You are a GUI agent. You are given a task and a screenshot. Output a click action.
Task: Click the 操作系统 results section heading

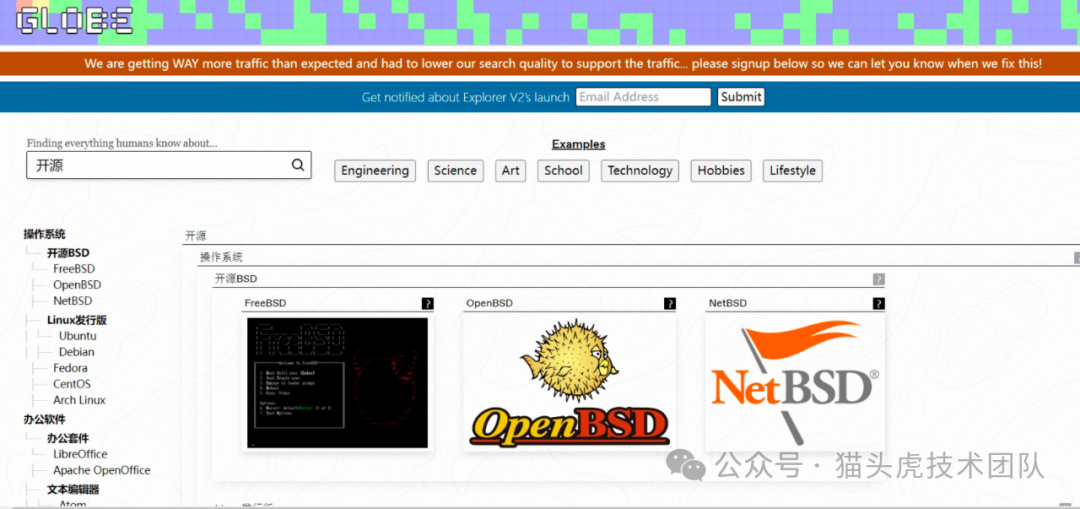pyautogui.click(x=221, y=258)
